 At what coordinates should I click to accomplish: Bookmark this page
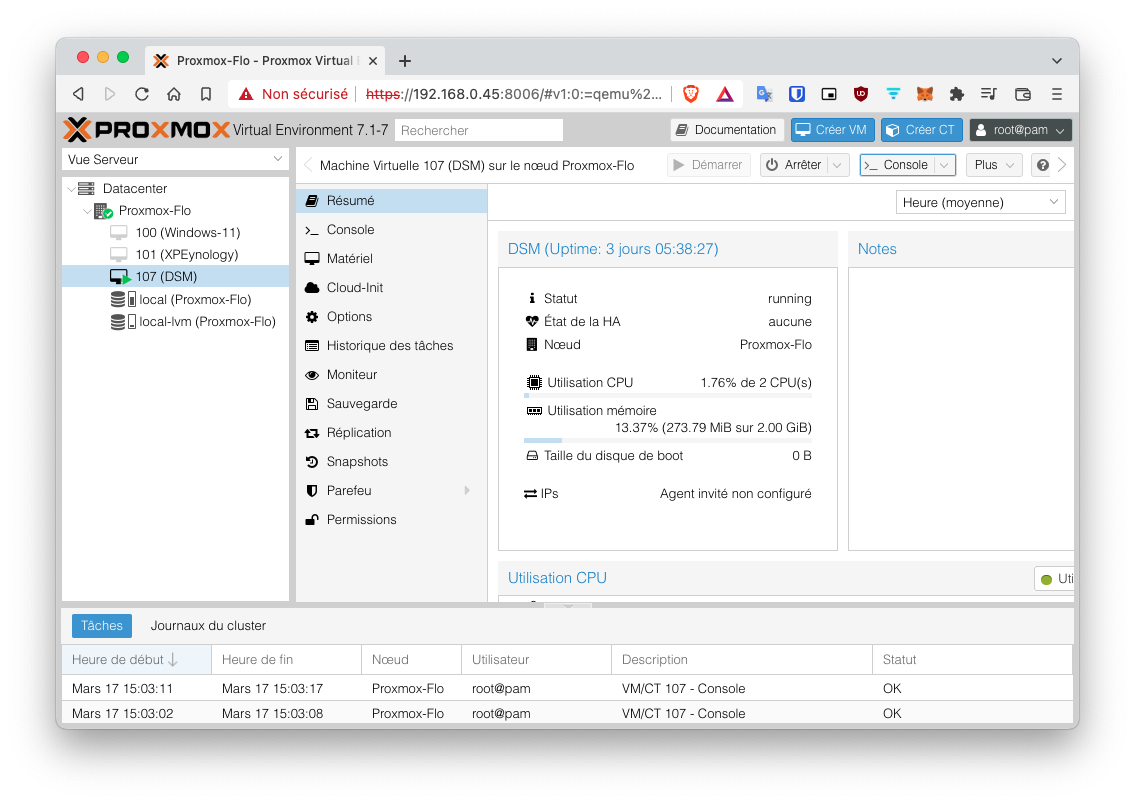[x=206, y=94]
